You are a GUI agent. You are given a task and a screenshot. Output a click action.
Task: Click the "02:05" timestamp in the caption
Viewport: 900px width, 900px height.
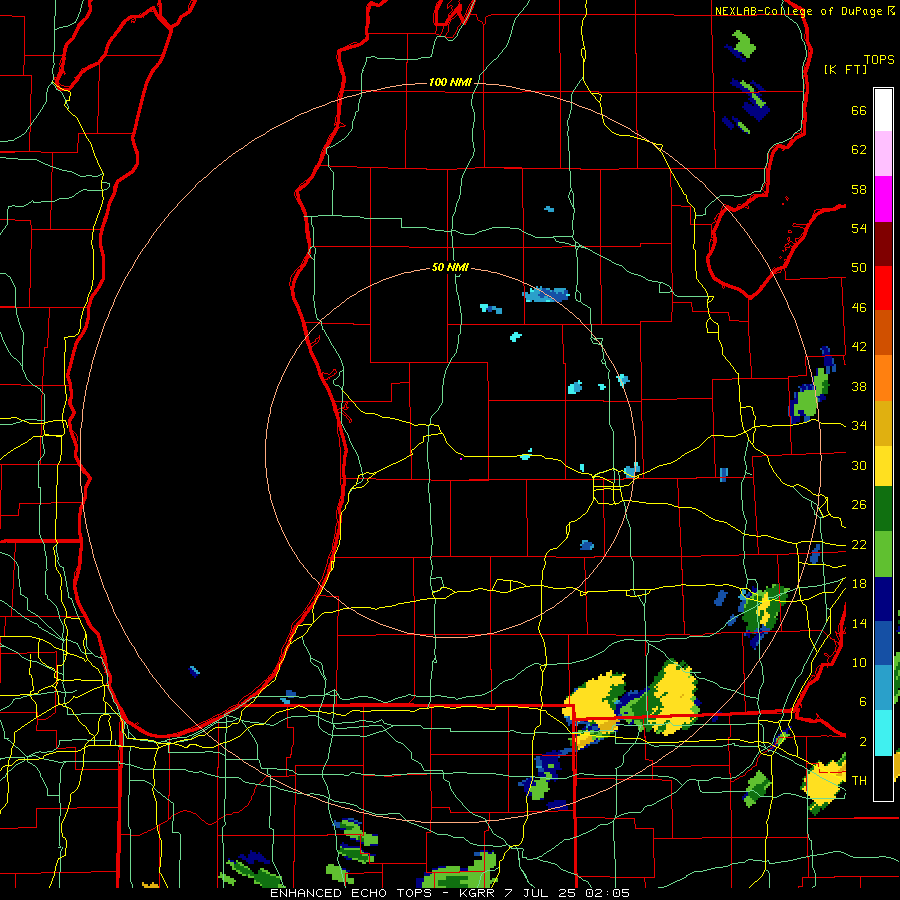click(607, 893)
